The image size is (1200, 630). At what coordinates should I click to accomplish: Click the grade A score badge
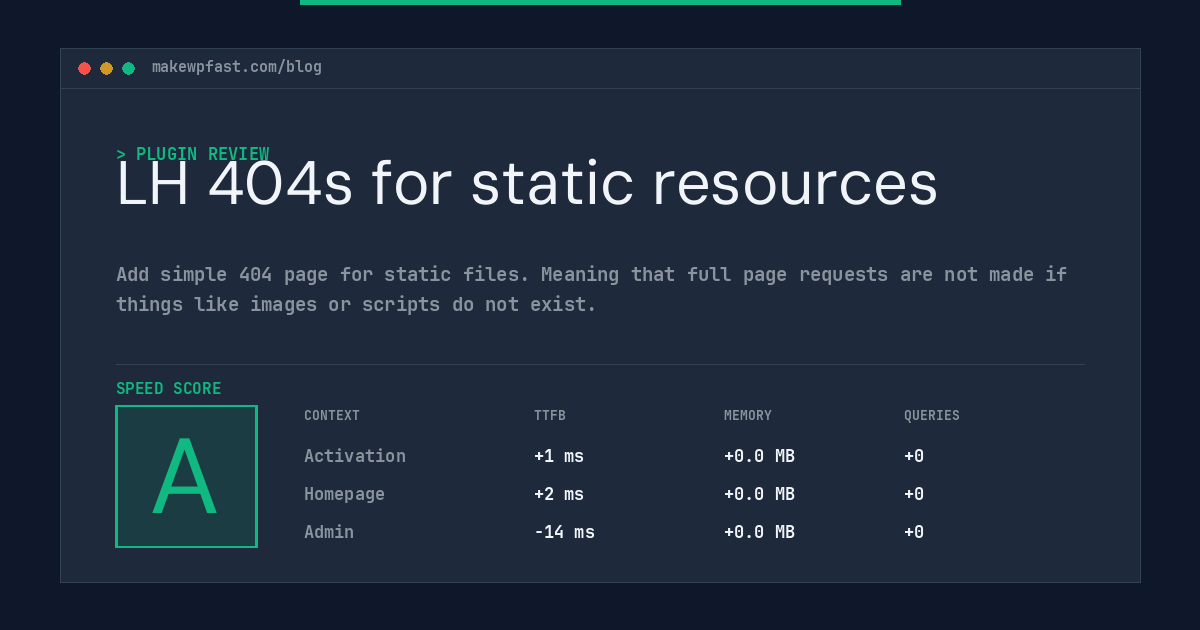point(186,476)
